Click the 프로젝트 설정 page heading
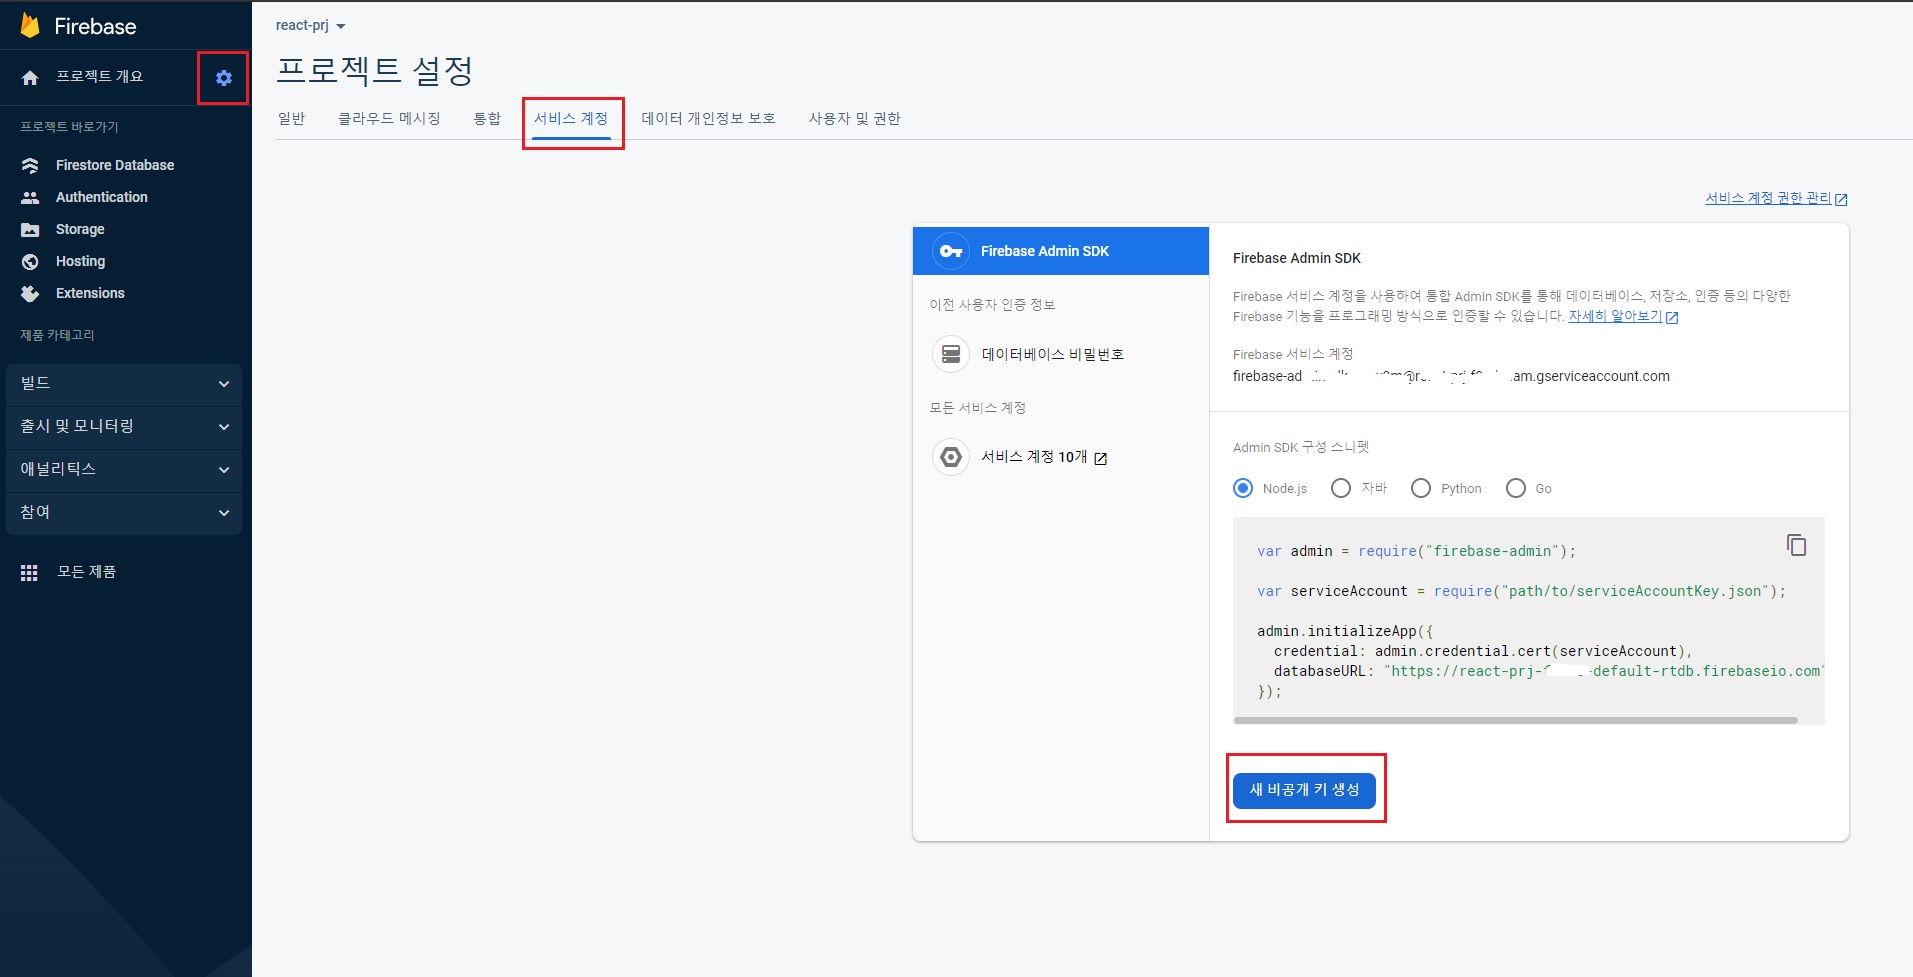This screenshot has width=1913, height=977. point(374,71)
